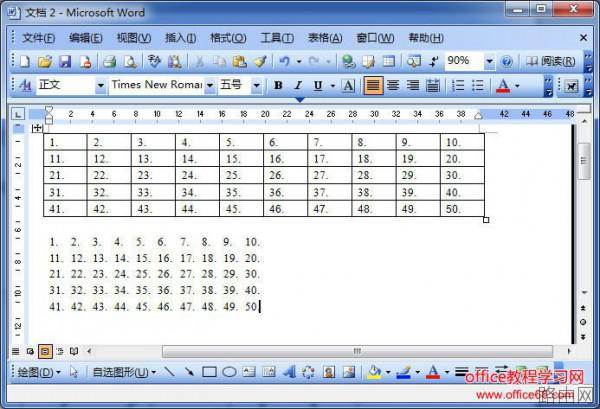Toggle distributed alignment

tap(433, 85)
